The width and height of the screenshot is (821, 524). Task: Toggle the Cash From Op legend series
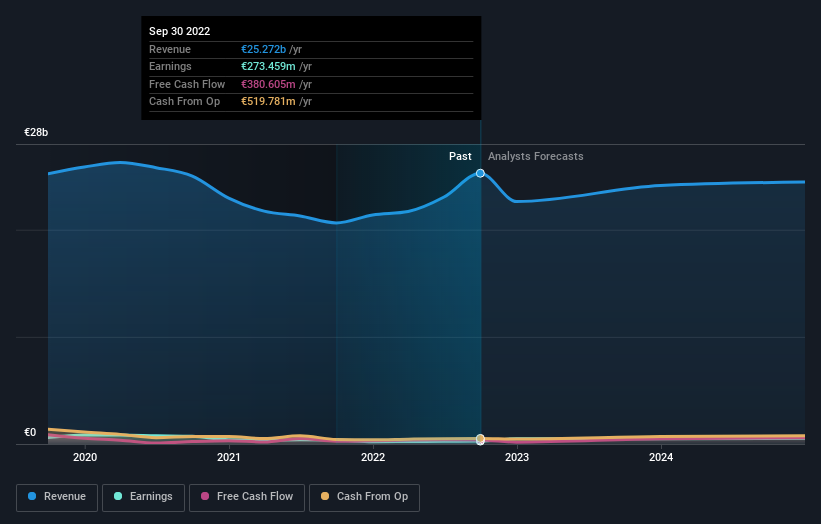[364, 497]
